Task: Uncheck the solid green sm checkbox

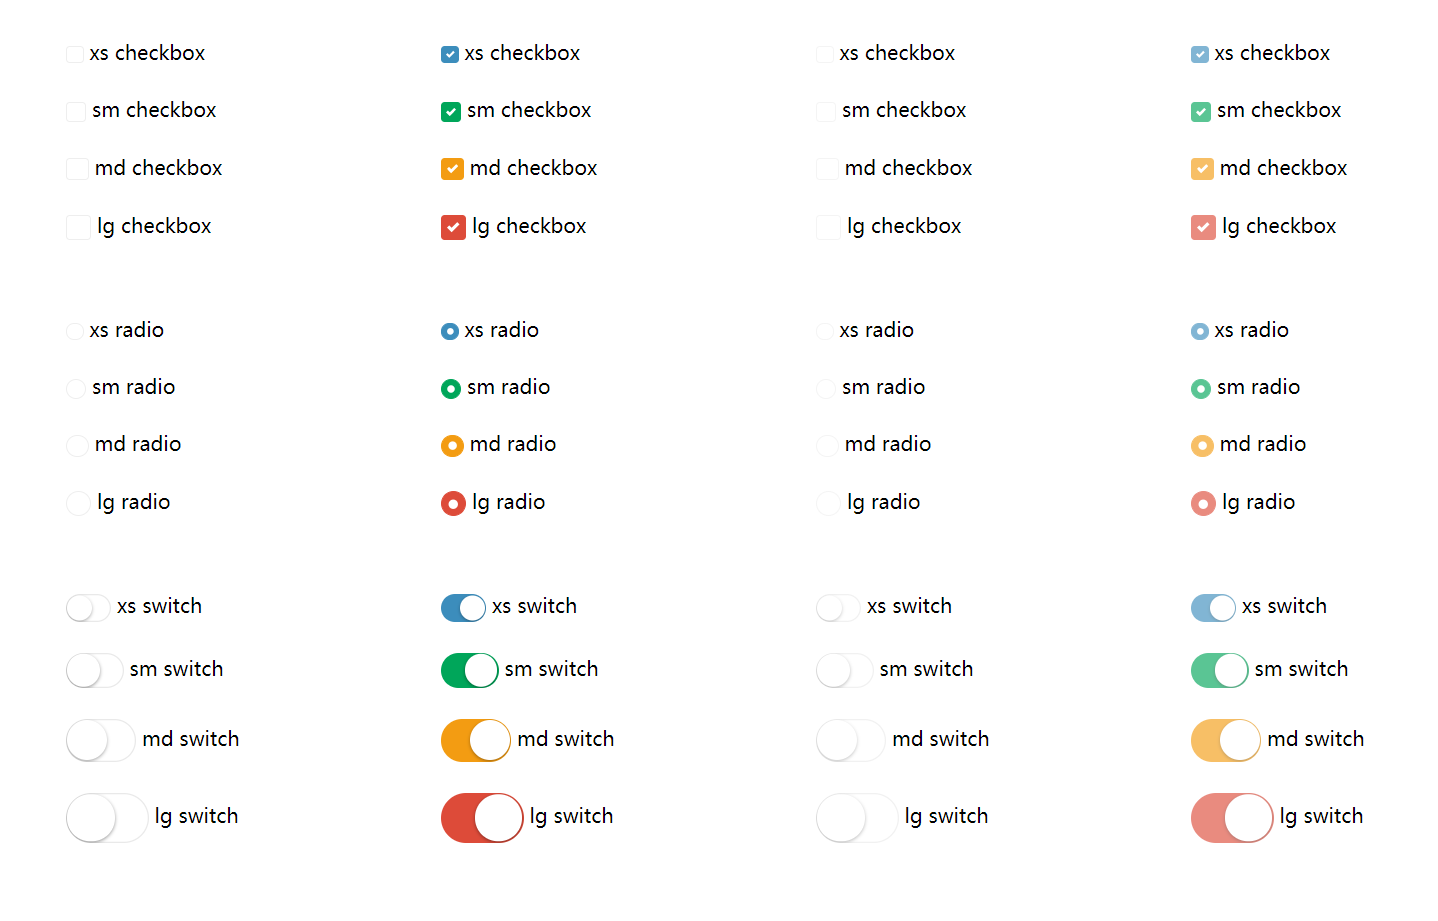Action: pyautogui.click(x=451, y=112)
